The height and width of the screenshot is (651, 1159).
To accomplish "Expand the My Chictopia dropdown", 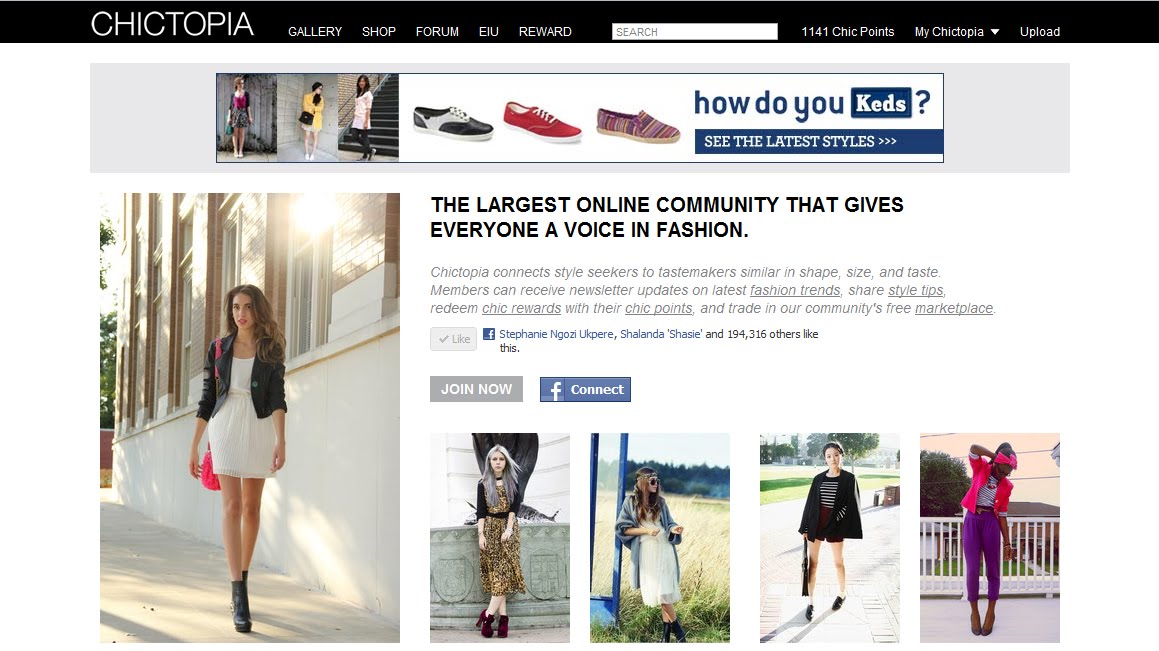I will (956, 32).
